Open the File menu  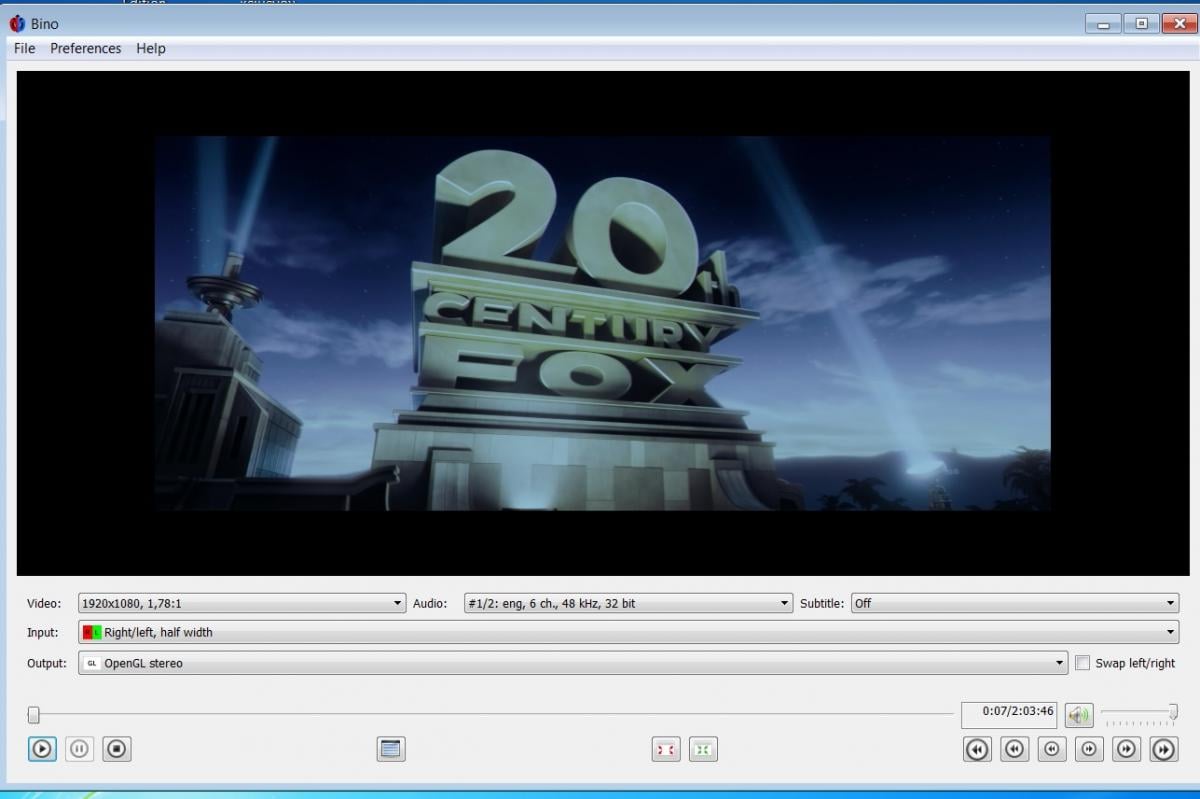25,48
